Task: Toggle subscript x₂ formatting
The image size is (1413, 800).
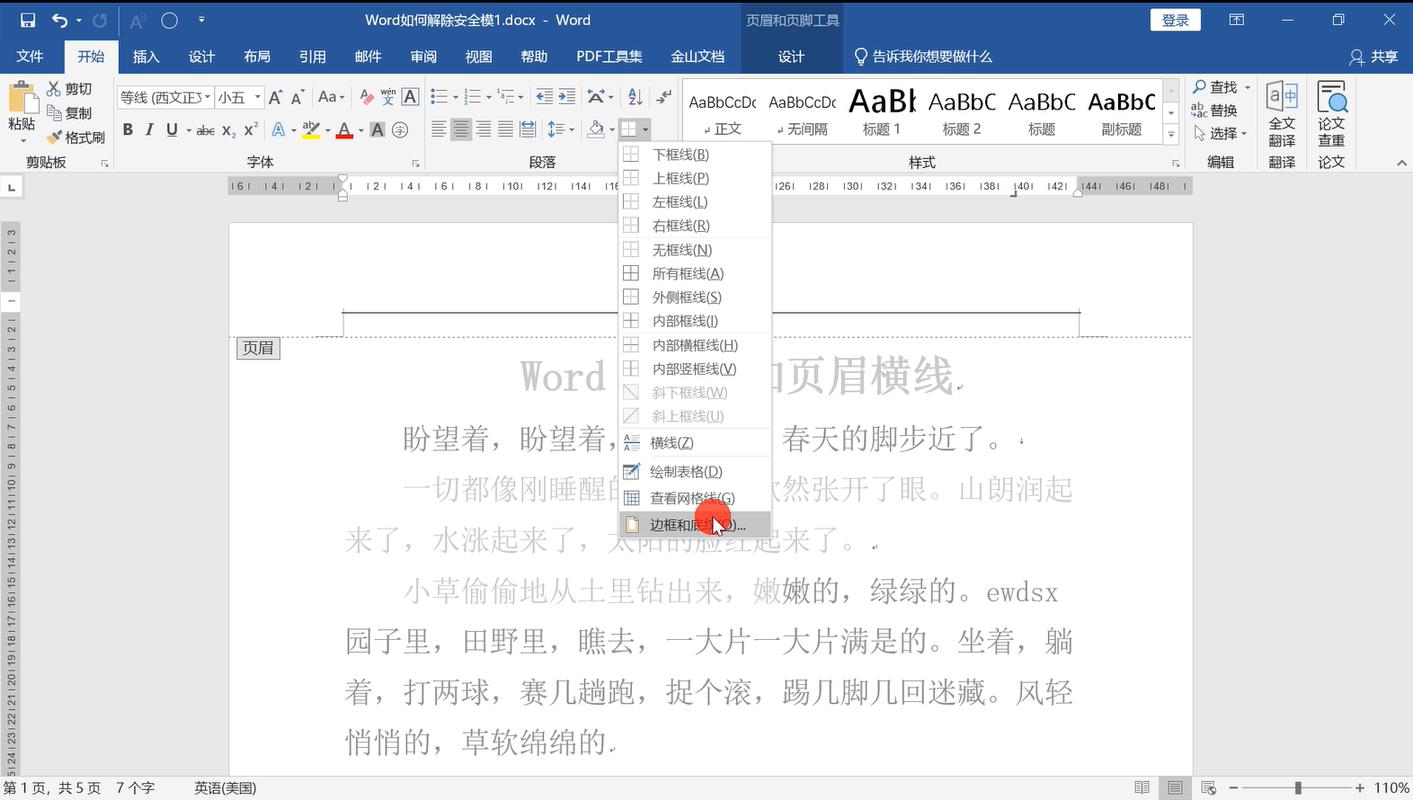Action: pyautogui.click(x=229, y=130)
